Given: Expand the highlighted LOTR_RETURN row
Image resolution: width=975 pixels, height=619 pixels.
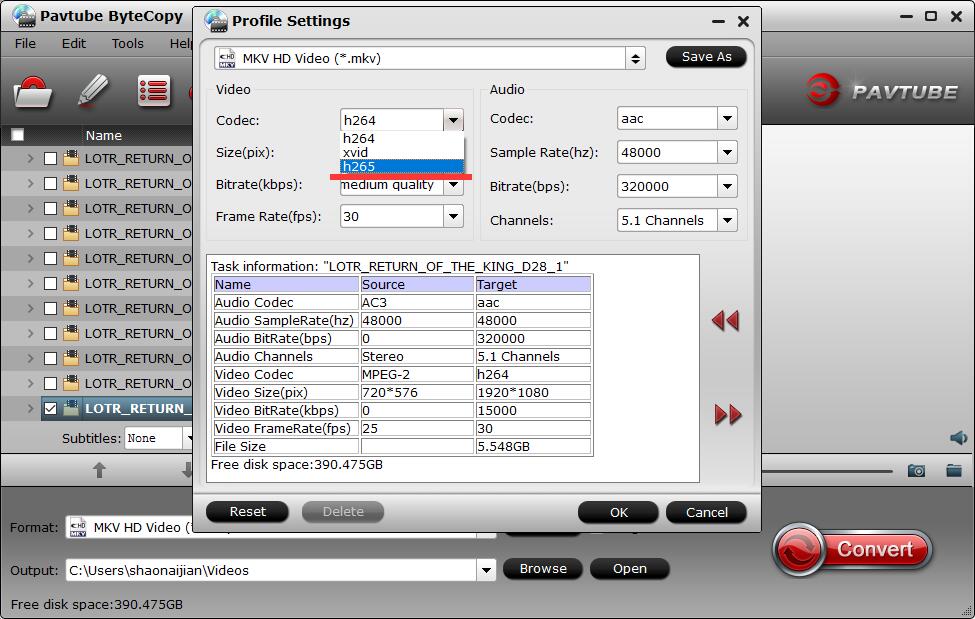Looking at the screenshot, I should point(30,408).
